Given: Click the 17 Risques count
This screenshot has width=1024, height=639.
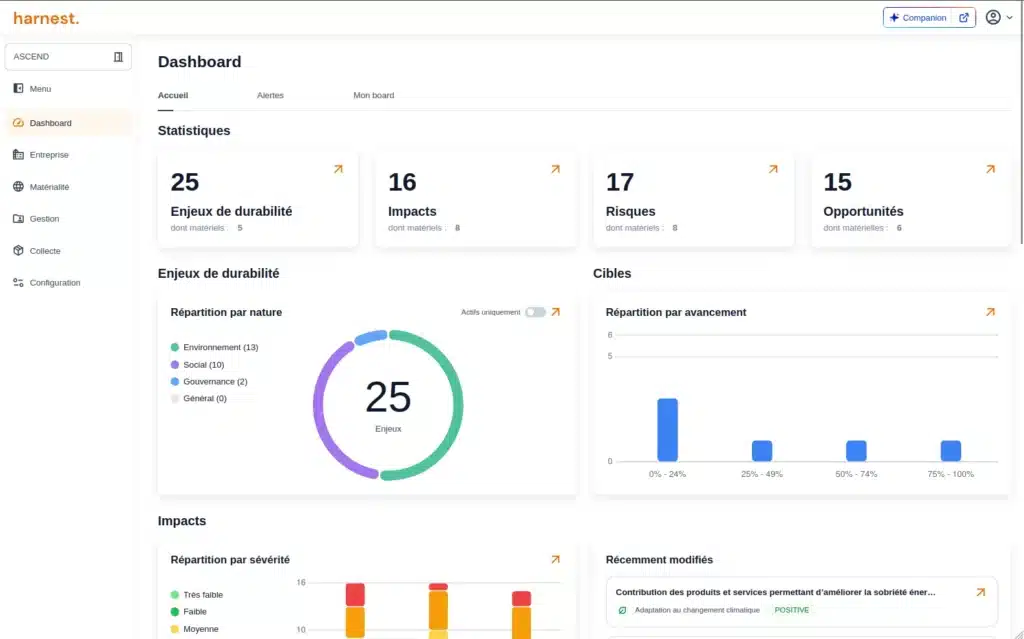Looking at the screenshot, I should (x=620, y=182).
